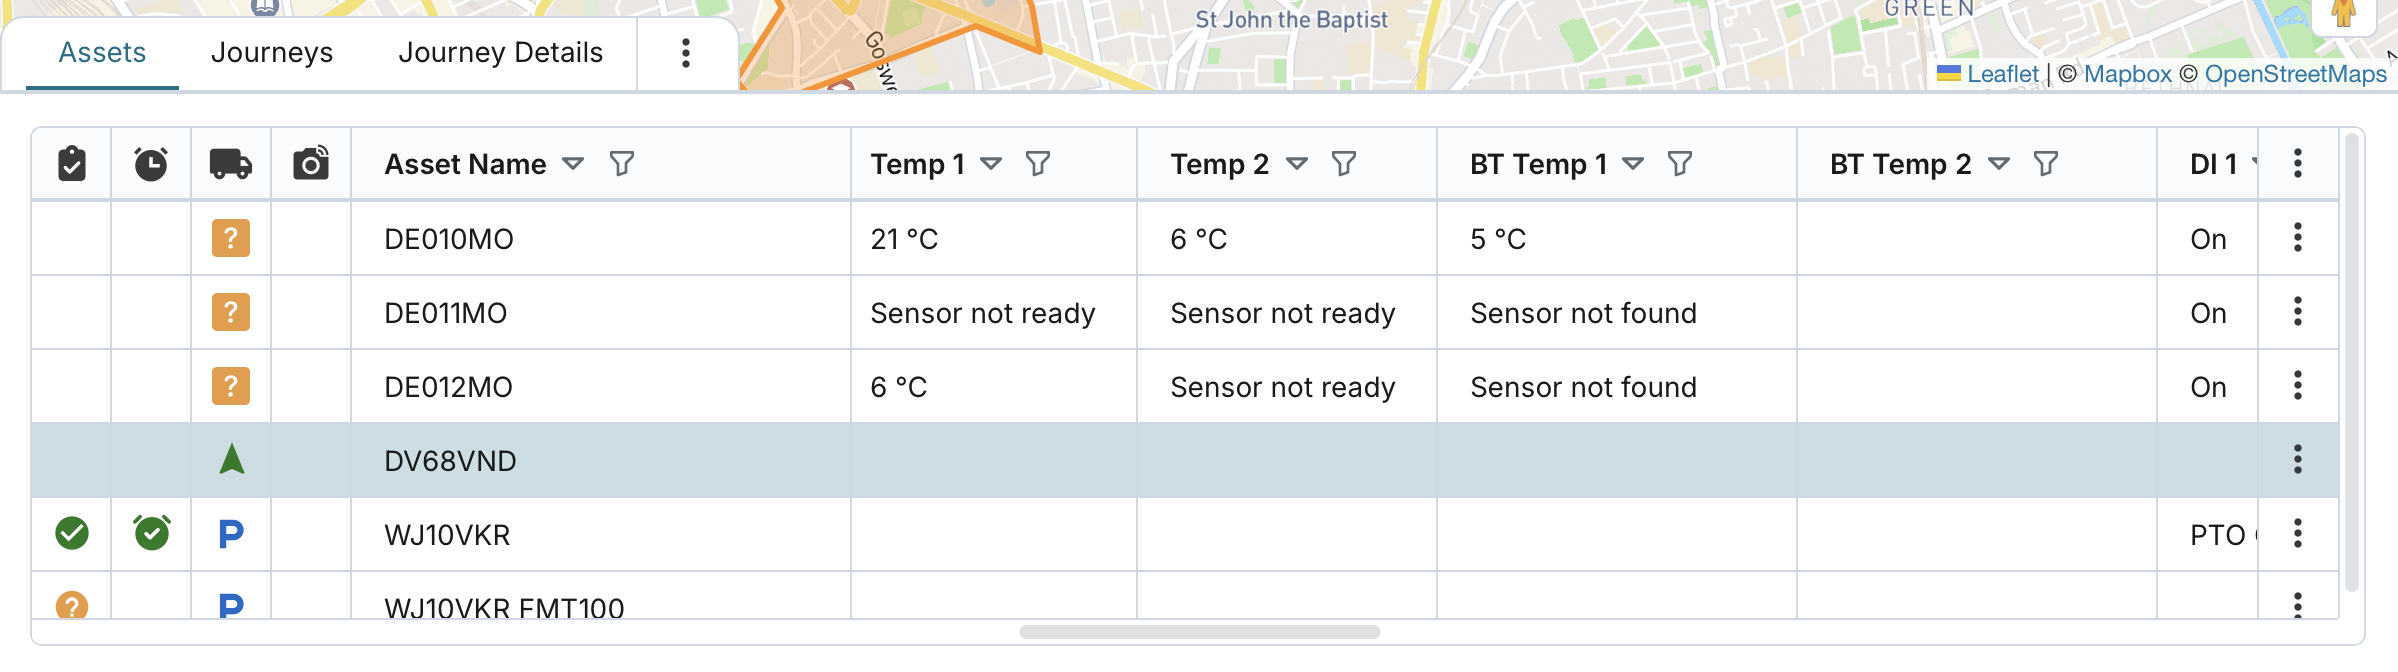The width and height of the screenshot is (2398, 672).
Task: Click the green navigation arrow for DV68VND
Action: click(x=231, y=460)
